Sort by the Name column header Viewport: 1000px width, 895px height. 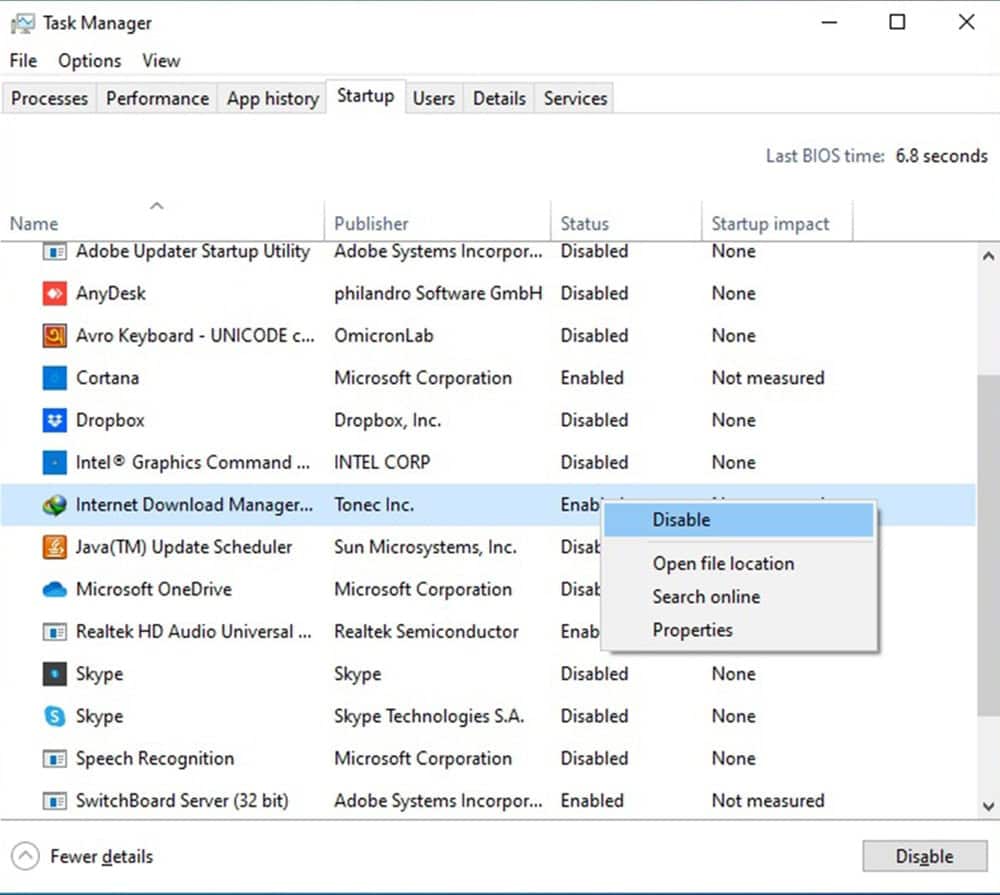(162, 221)
